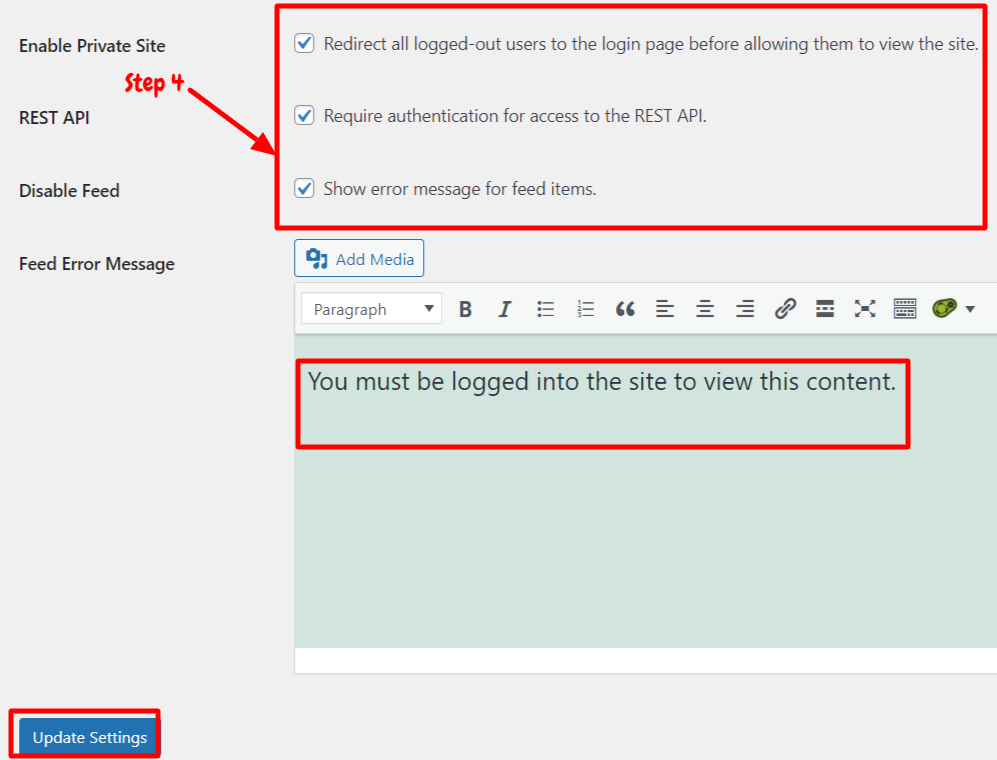This screenshot has height=760, width=997.
Task: Click the REST API setting label
Action: (x=54, y=118)
